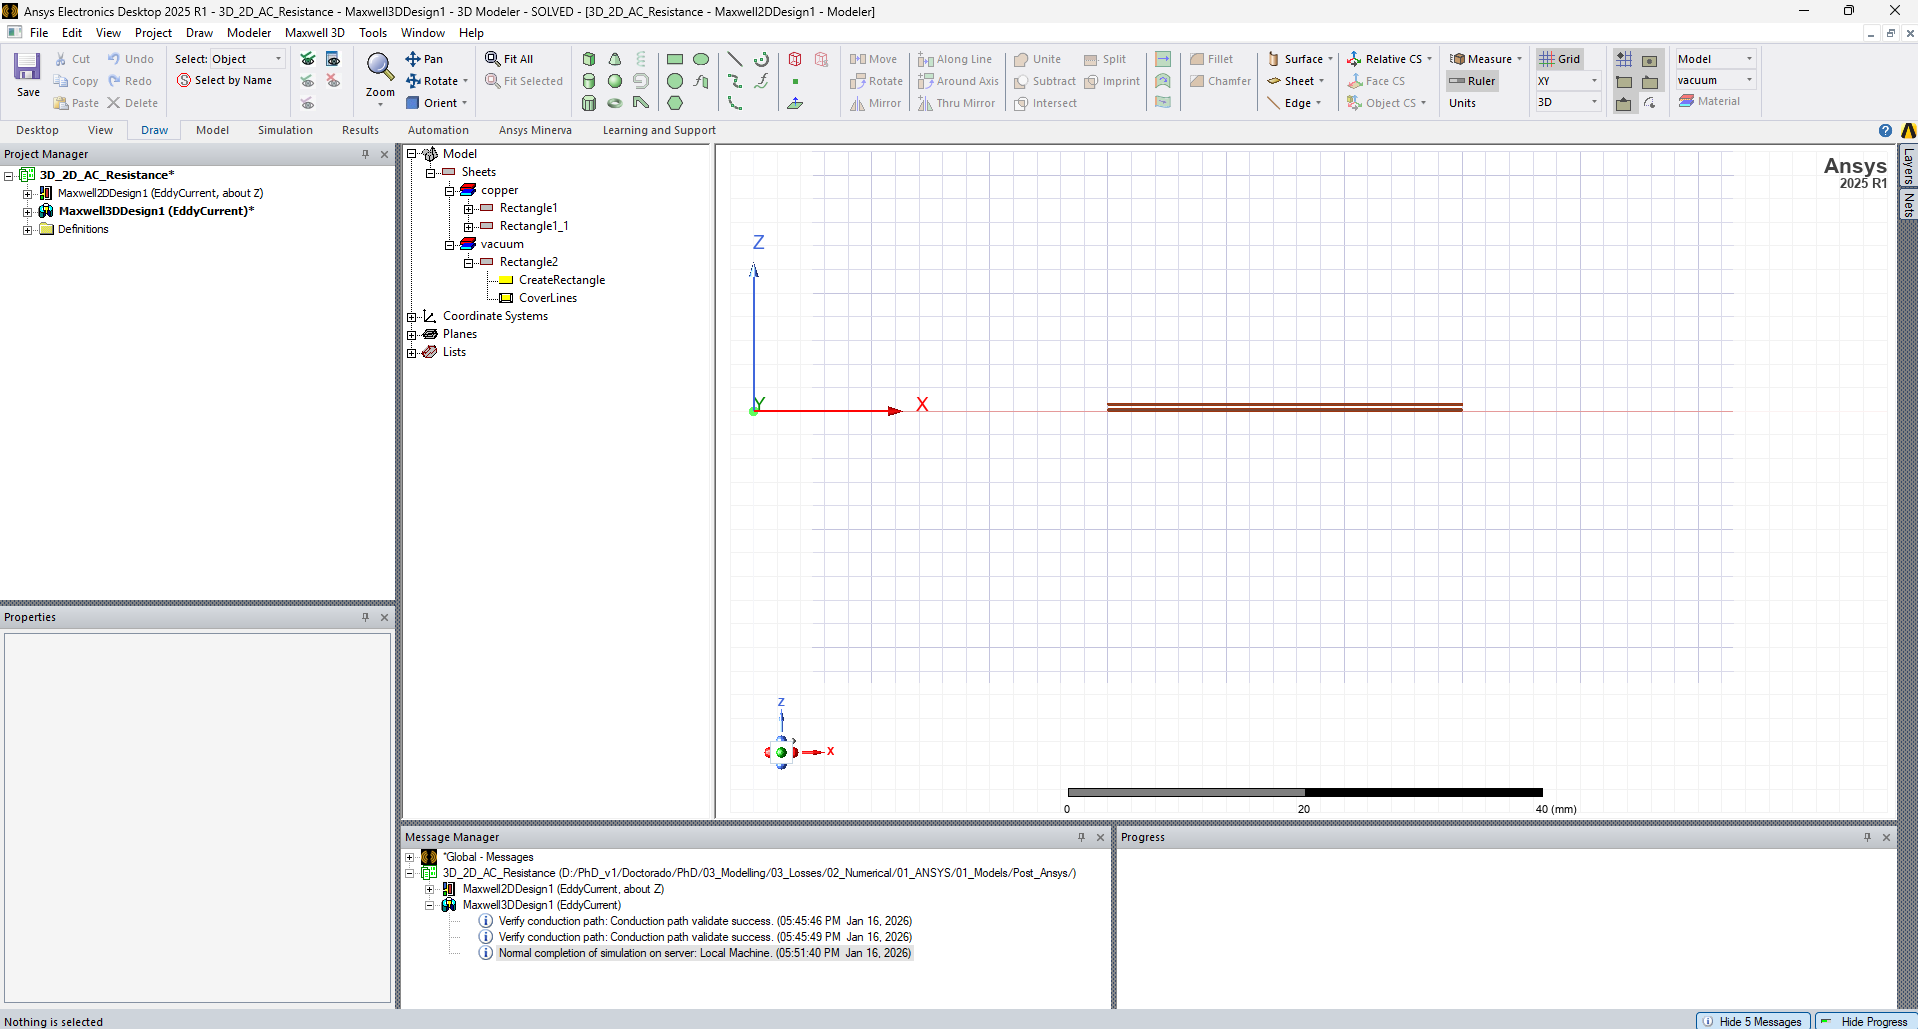Choose the Draw sphere tool
The width and height of the screenshot is (1918, 1029).
[x=615, y=81]
